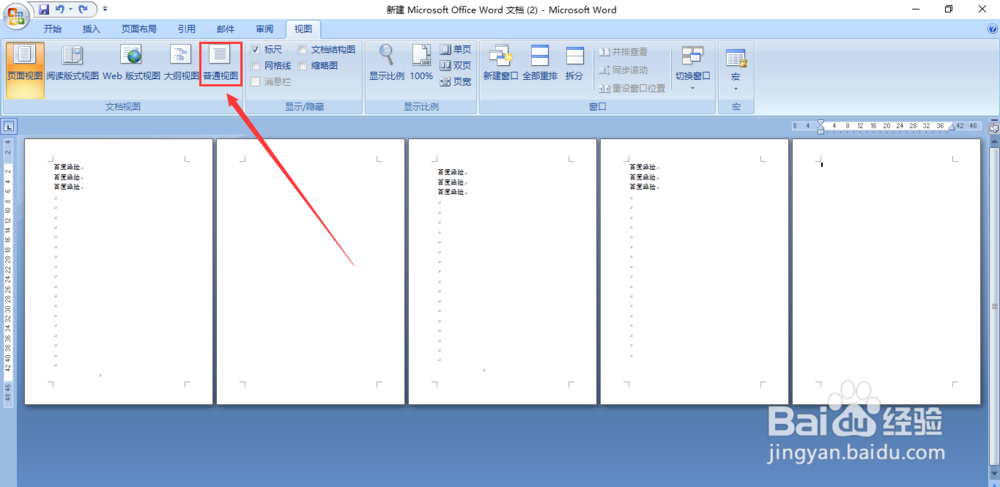Switch to 大纲视图 outline view
Screen dimensions: 1000x487
pyautogui.click(x=181, y=64)
